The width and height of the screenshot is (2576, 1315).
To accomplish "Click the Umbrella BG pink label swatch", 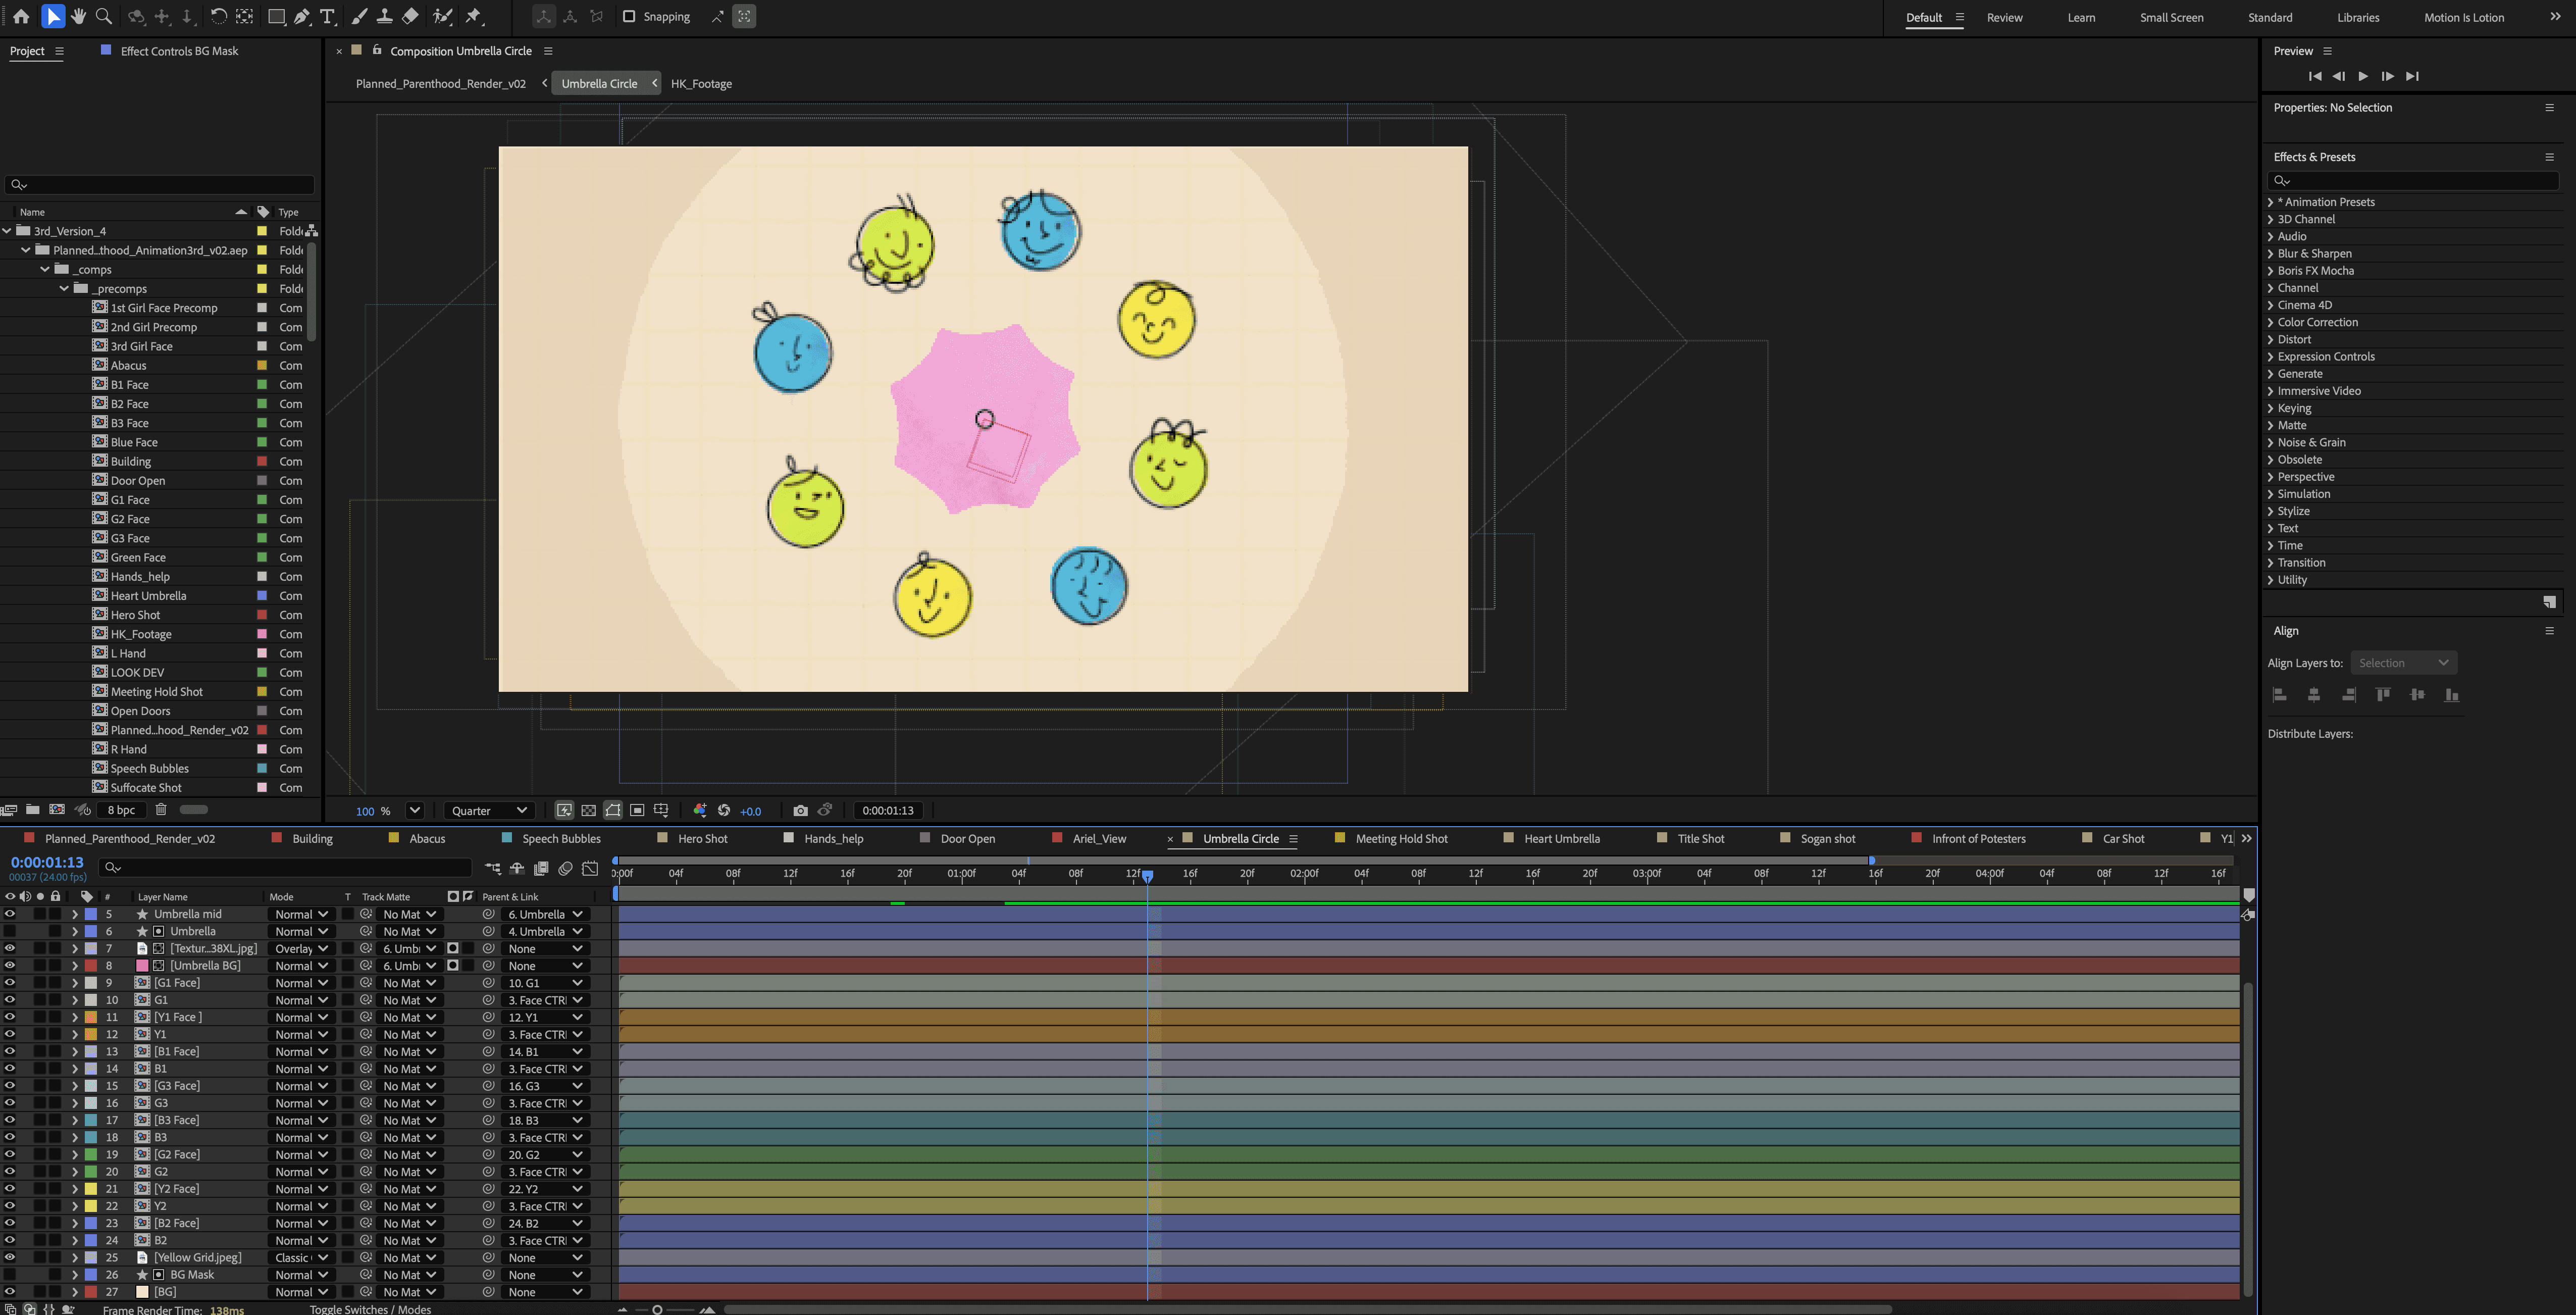I will (142, 965).
